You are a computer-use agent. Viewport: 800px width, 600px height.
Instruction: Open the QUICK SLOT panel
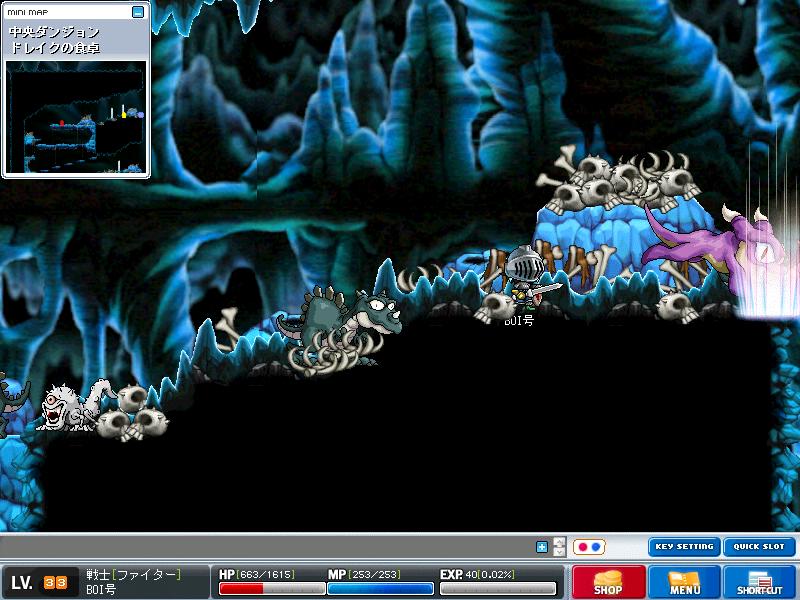pyautogui.click(x=759, y=546)
